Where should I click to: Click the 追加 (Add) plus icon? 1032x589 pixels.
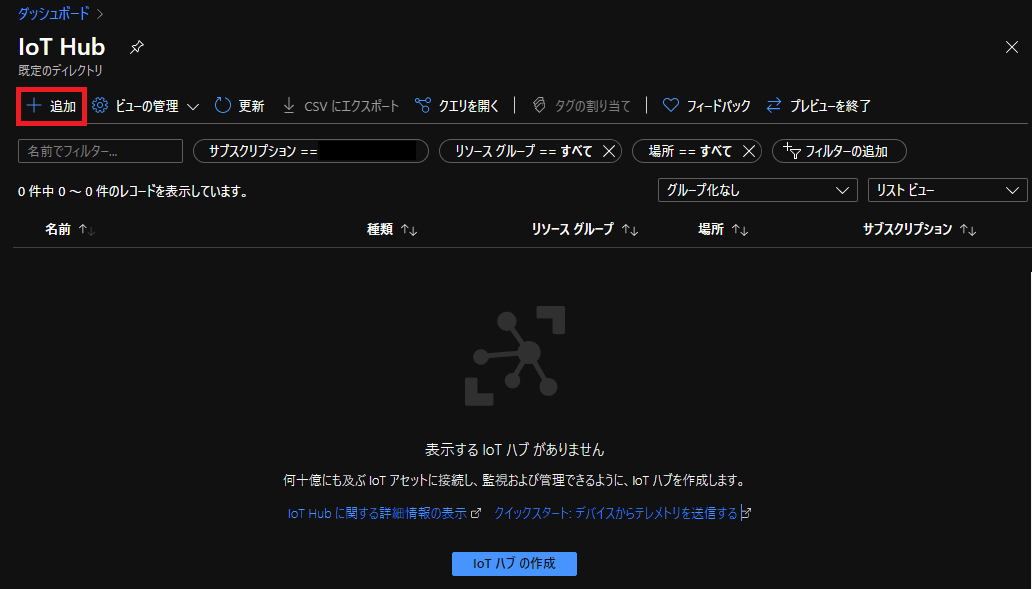tap(34, 105)
